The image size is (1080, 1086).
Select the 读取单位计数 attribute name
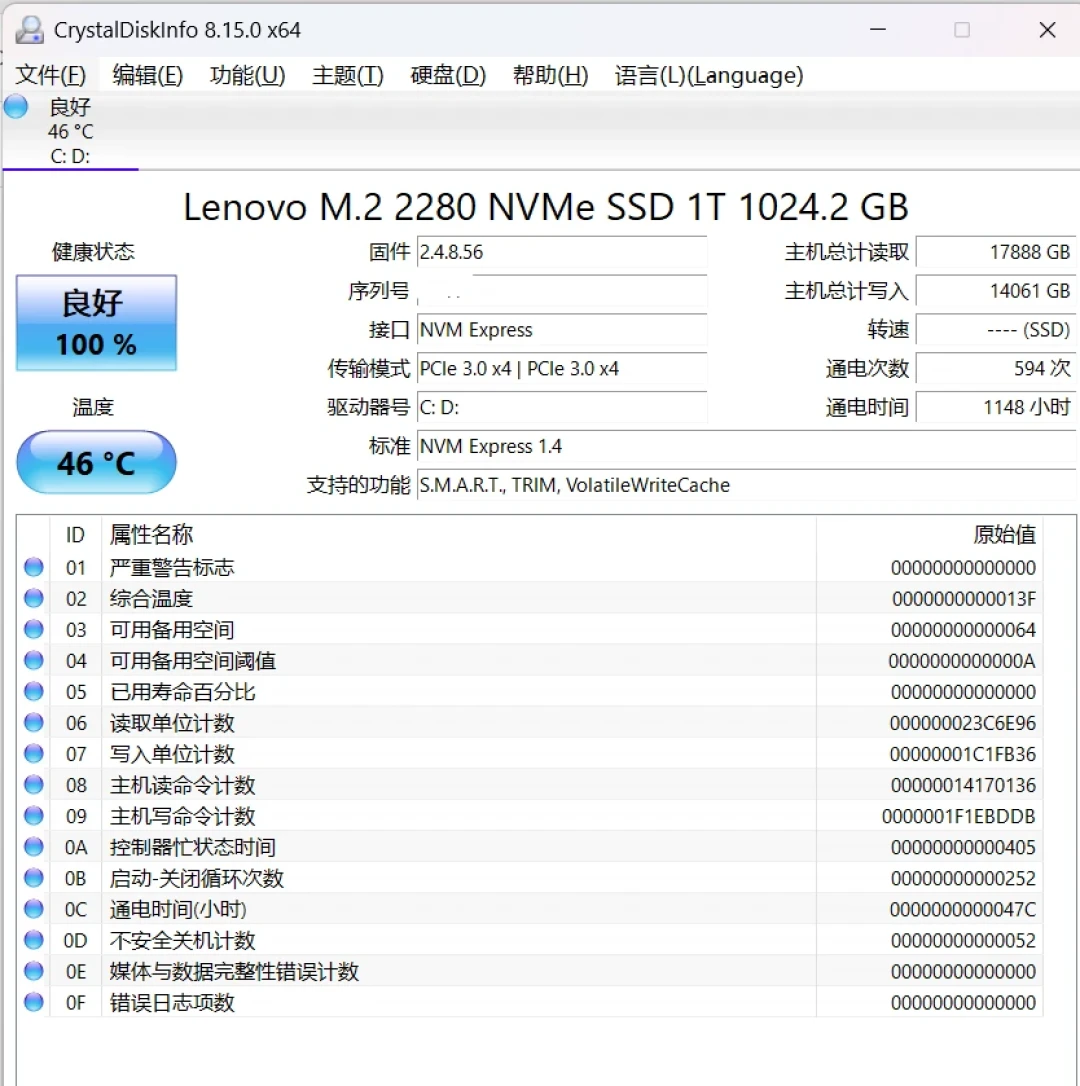point(172,723)
